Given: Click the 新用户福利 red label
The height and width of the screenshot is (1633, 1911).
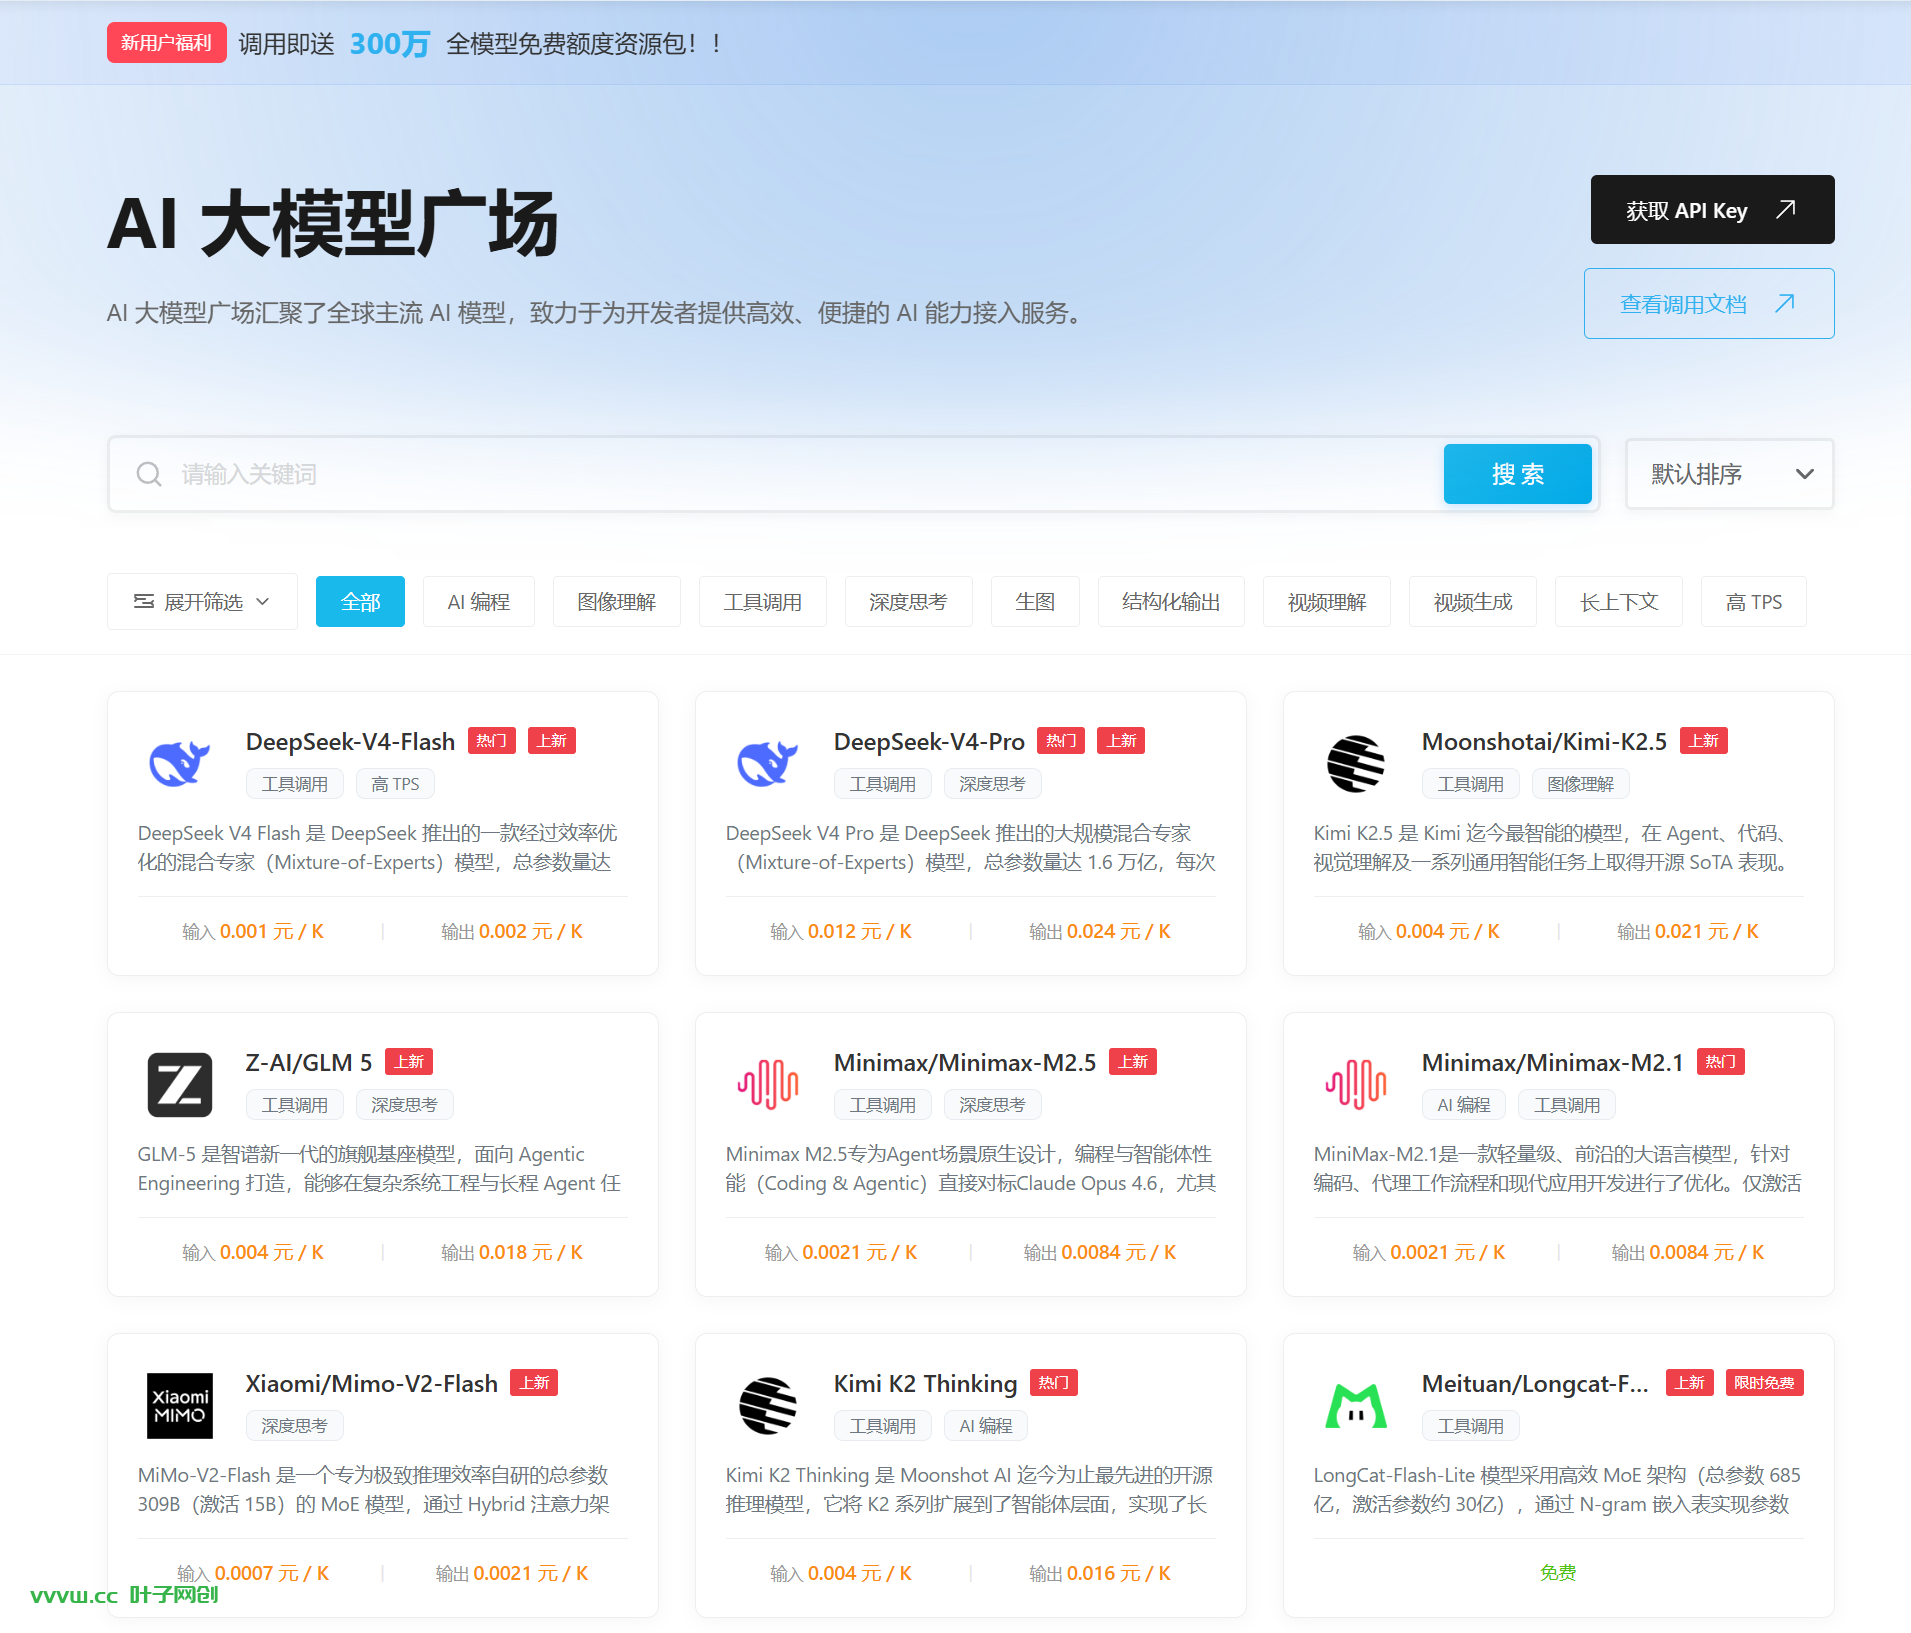Looking at the screenshot, I should 167,43.
